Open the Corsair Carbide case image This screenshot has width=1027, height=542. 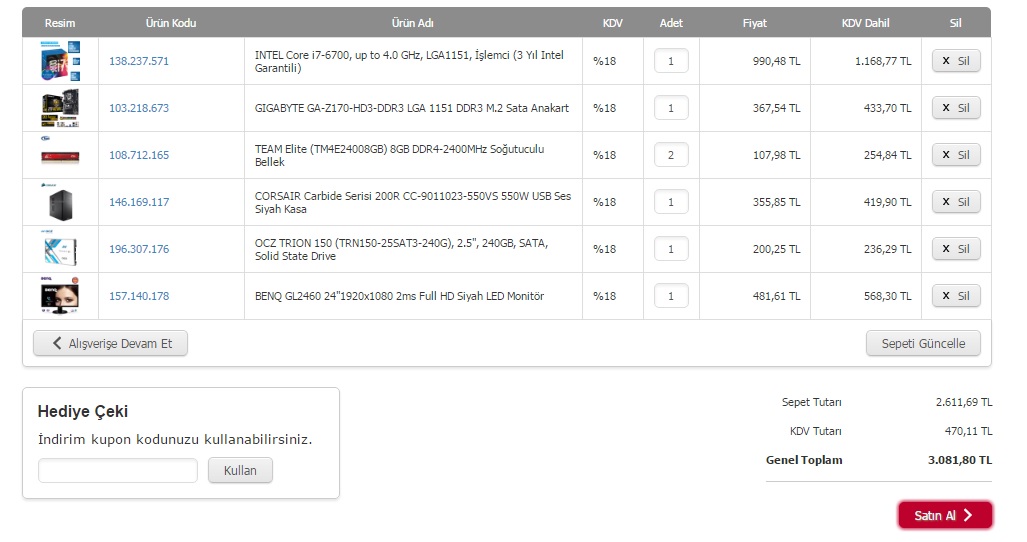point(60,202)
